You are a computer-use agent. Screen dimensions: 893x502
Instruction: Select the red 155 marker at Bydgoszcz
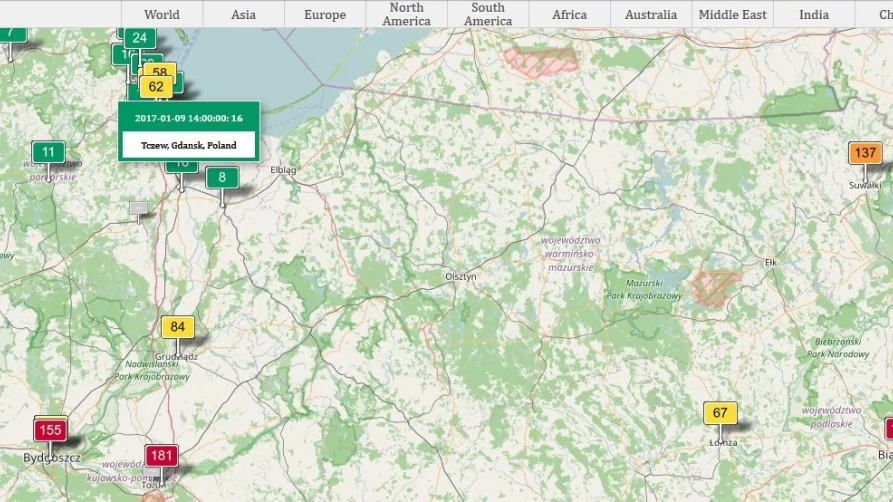(x=51, y=430)
